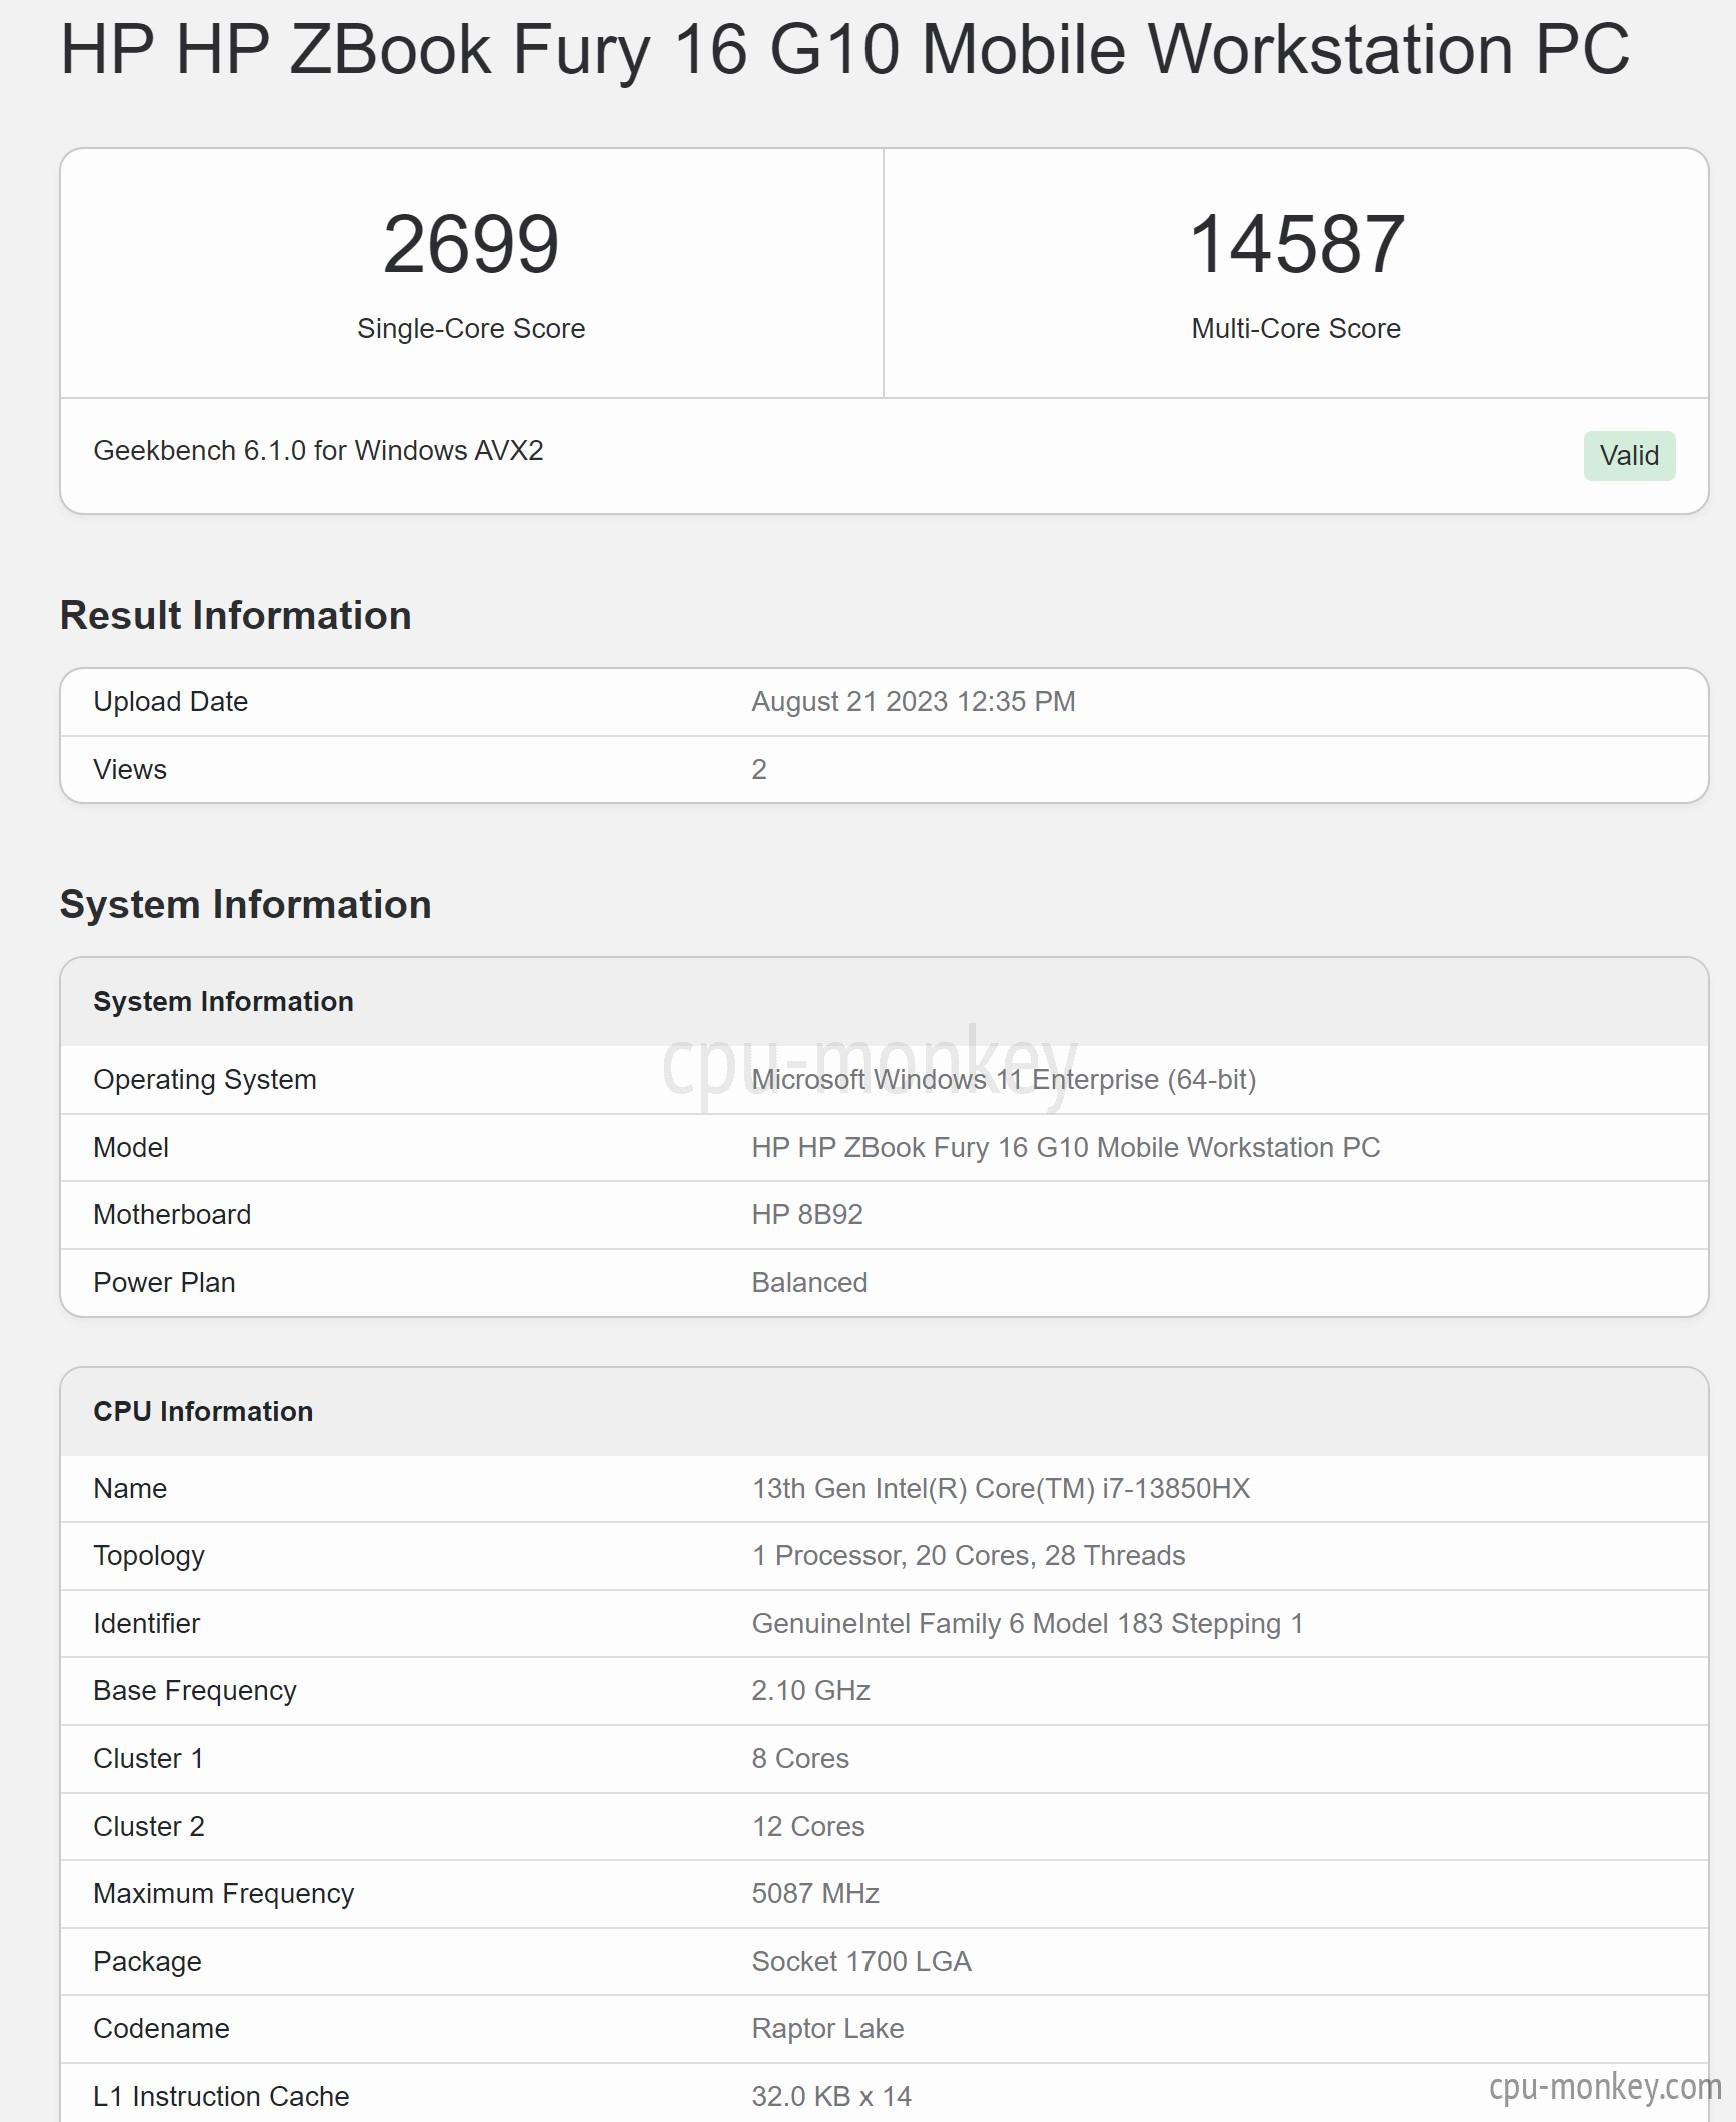This screenshot has height=2122, width=1736.
Task: Select 1 Processor, 20 Cores, 28 Threads
Action: tap(968, 1556)
